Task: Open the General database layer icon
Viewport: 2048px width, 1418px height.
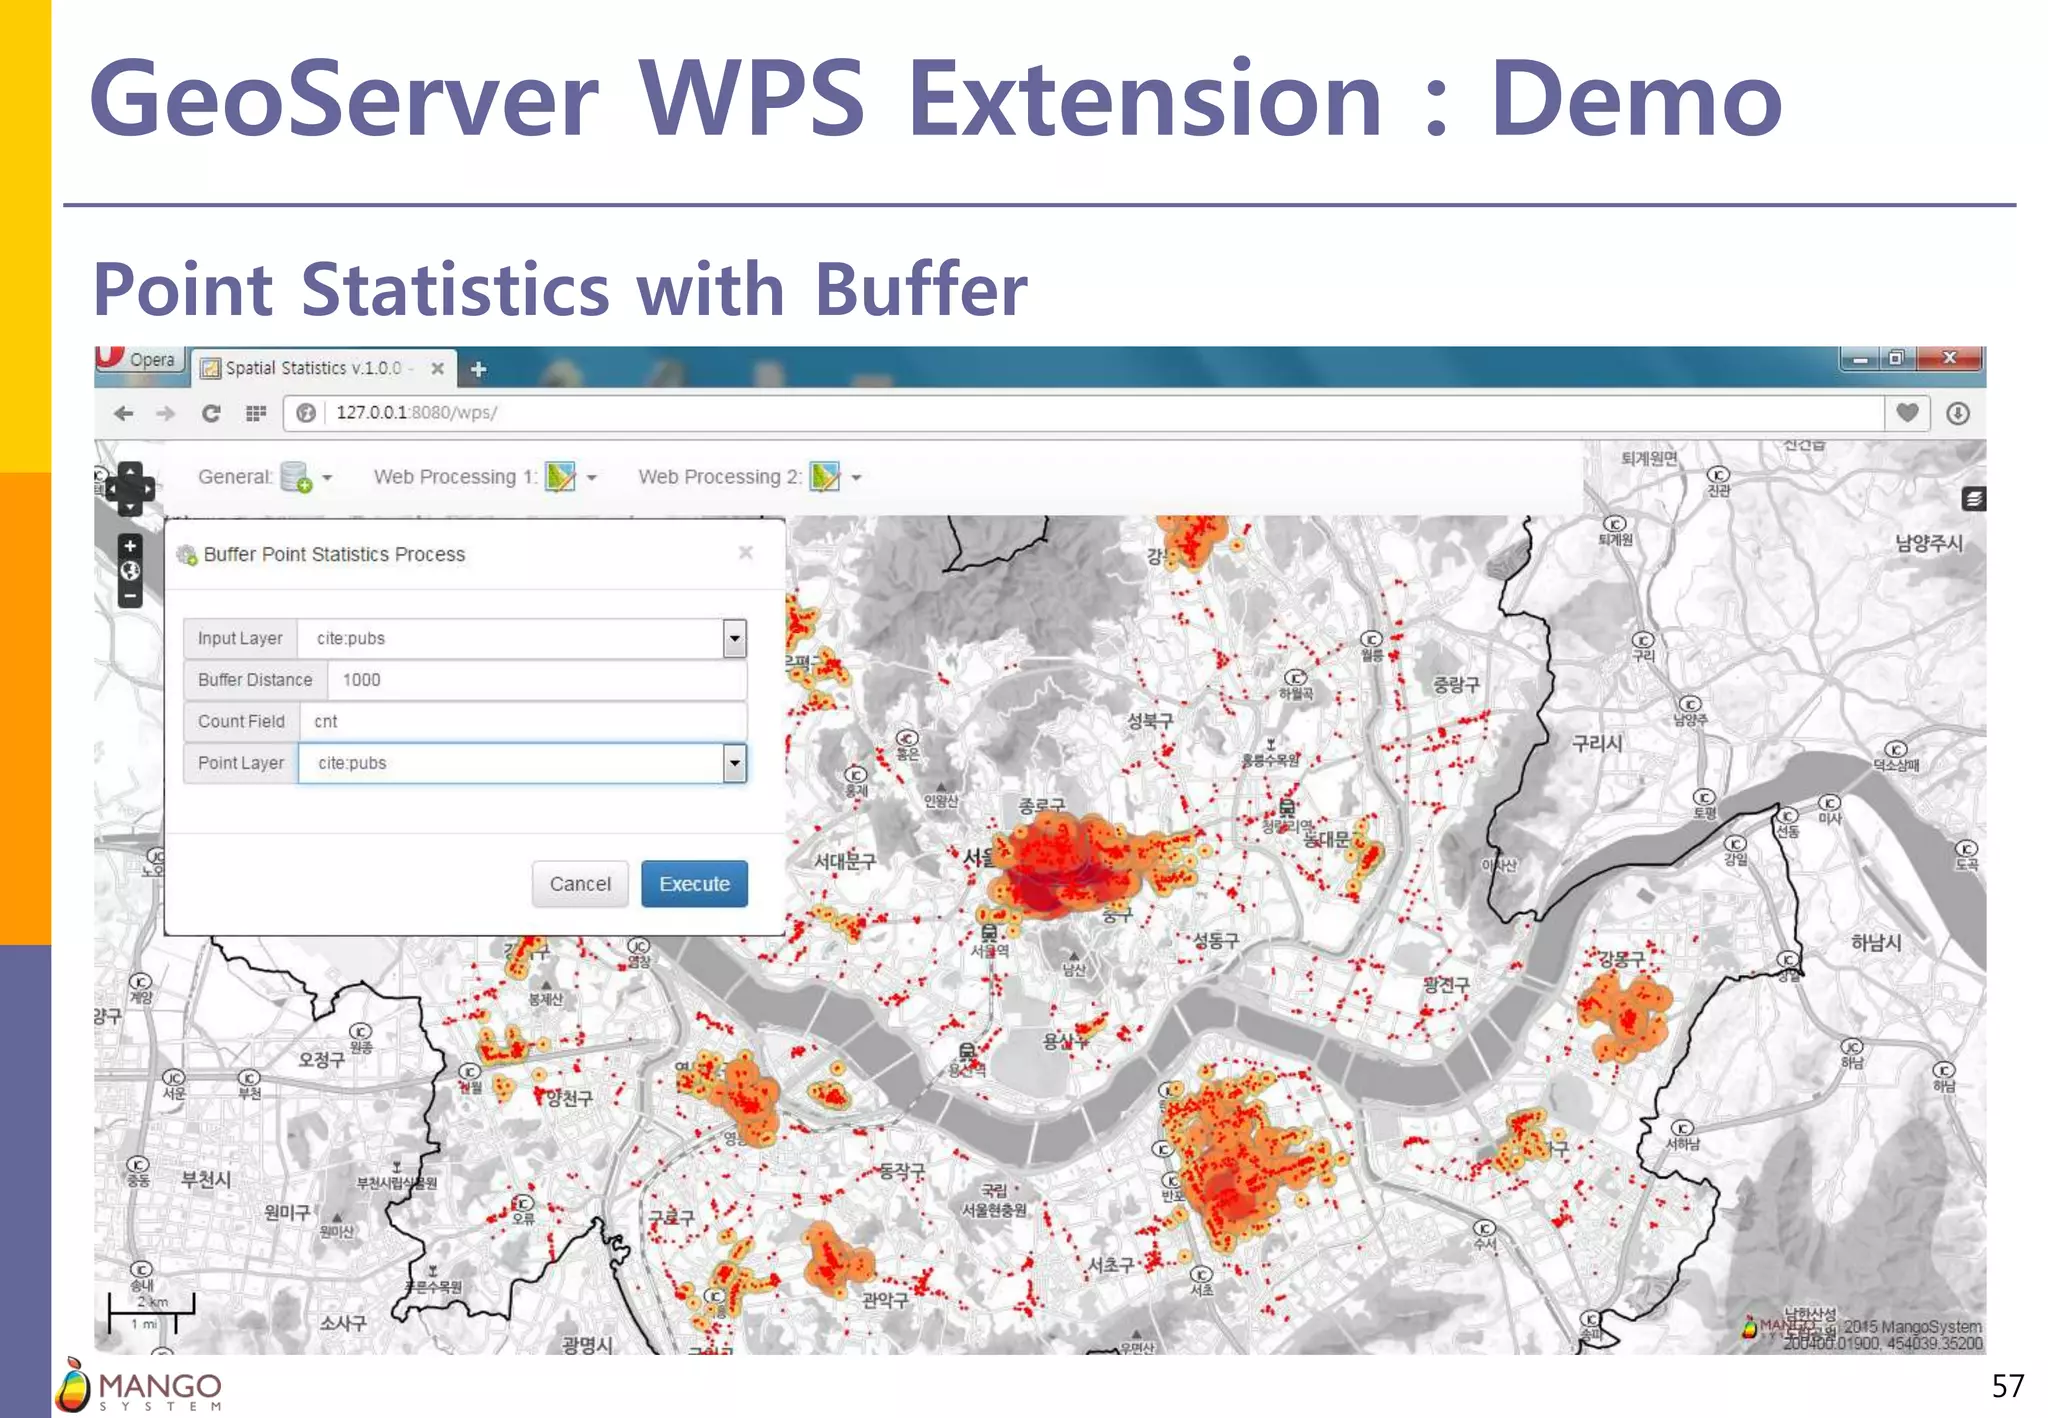Action: [296, 477]
